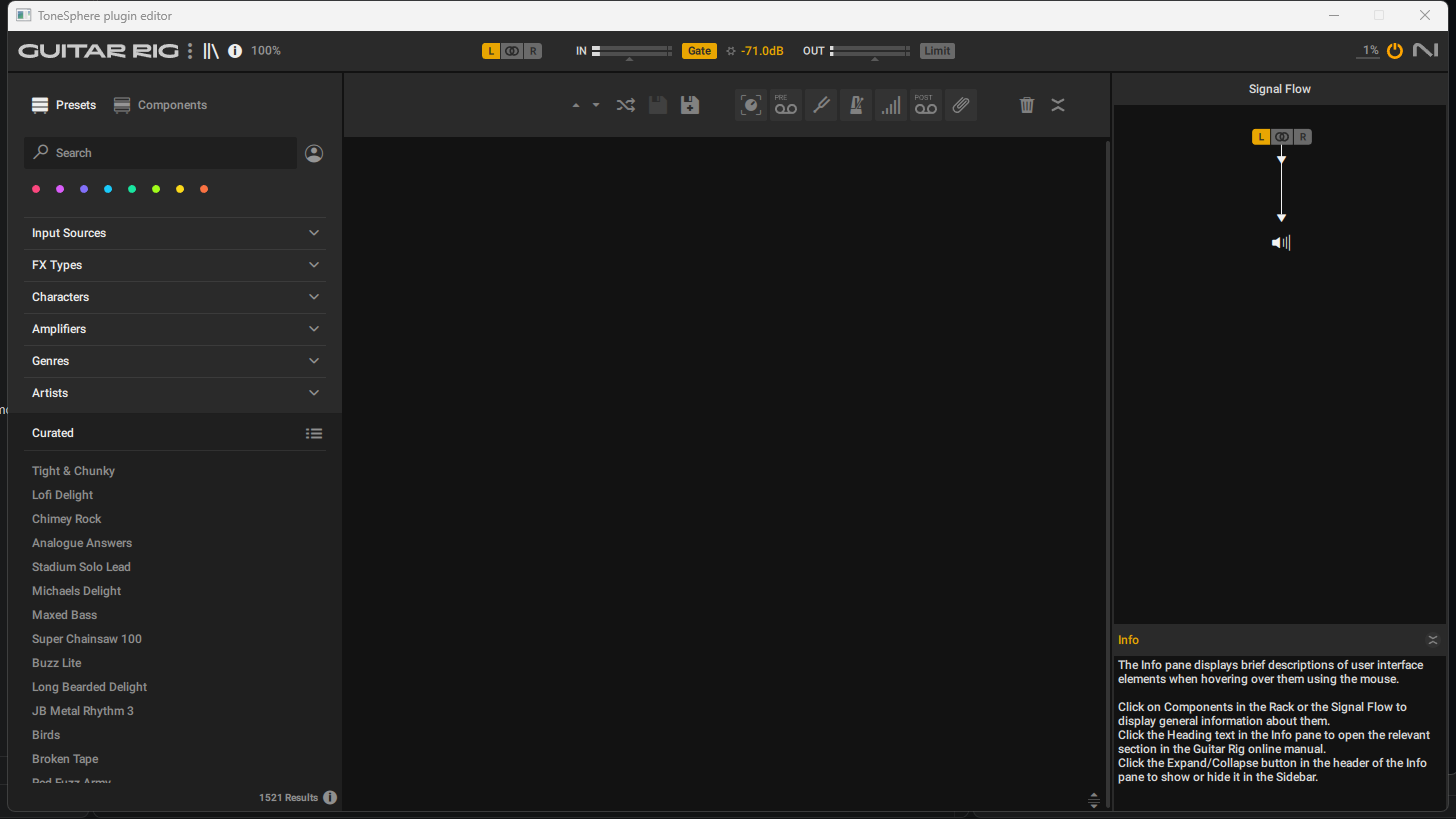Select the Stadium Solo Lead preset

(81, 567)
